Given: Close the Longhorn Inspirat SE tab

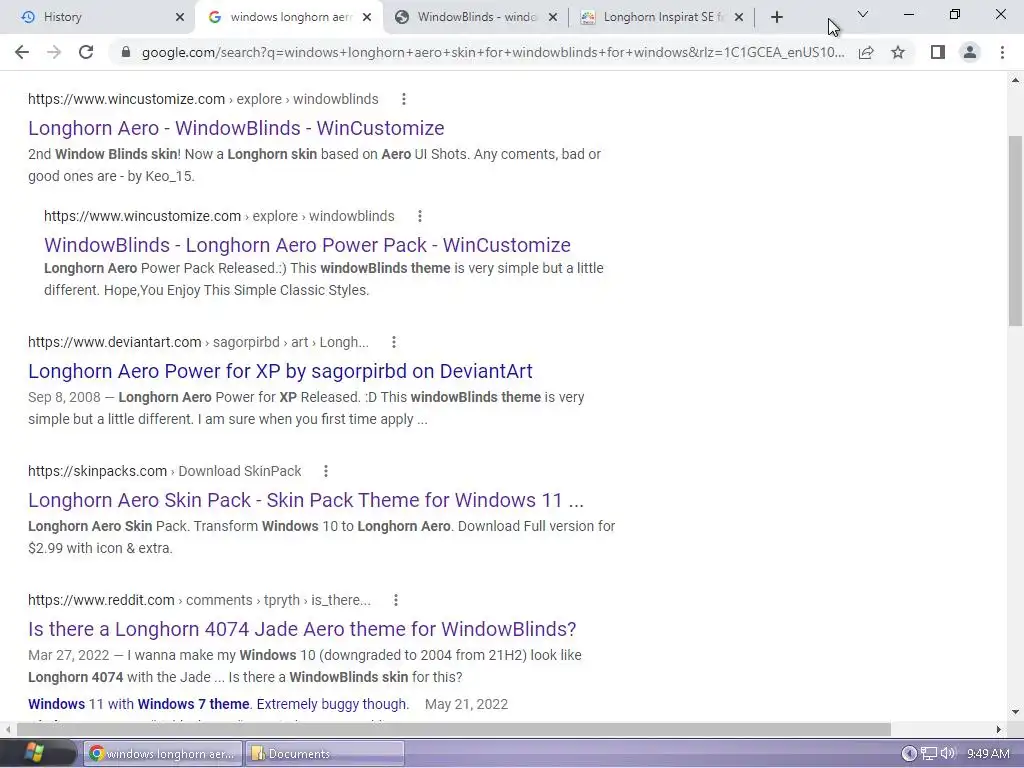Looking at the screenshot, I should [x=739, y=17].
